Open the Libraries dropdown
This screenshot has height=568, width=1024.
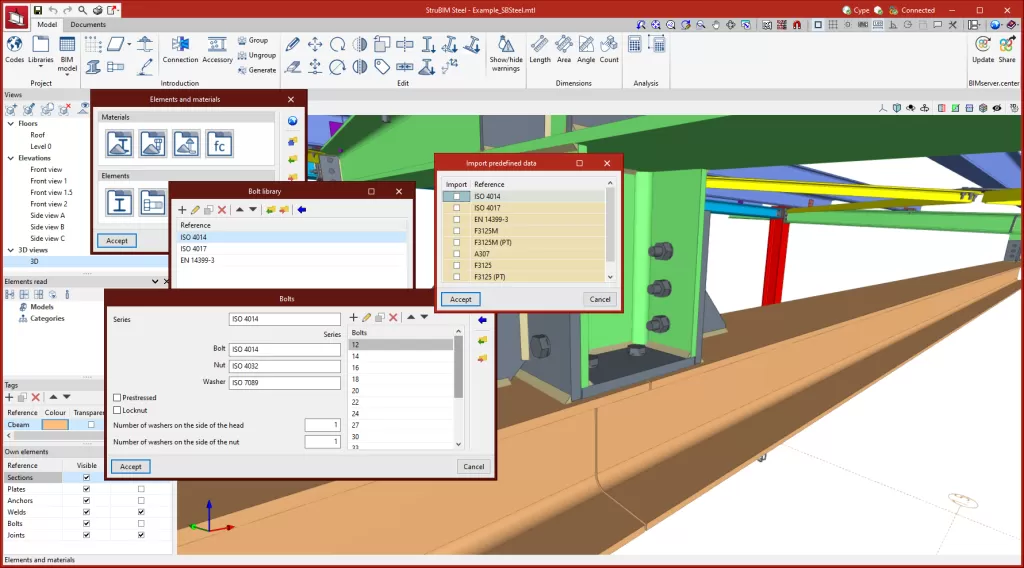pos(41,52)
